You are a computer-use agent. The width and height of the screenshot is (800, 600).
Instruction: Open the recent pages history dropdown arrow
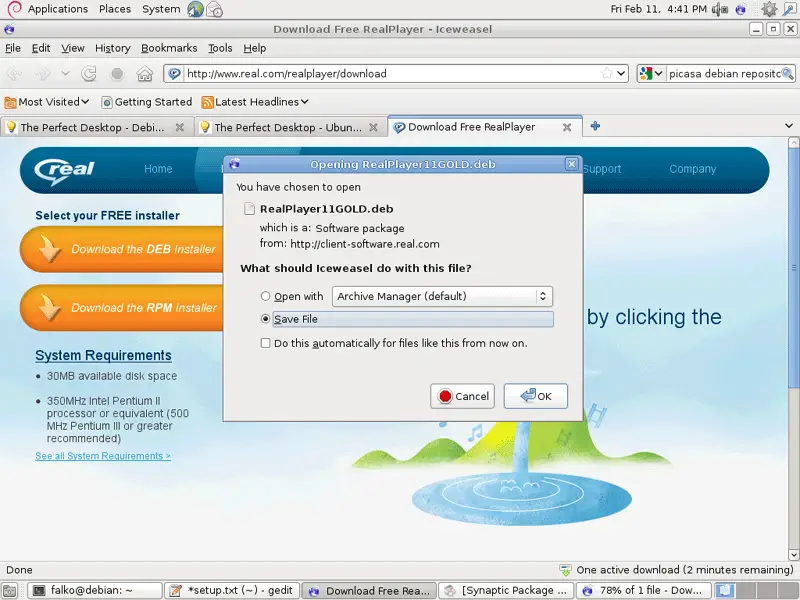65,73
